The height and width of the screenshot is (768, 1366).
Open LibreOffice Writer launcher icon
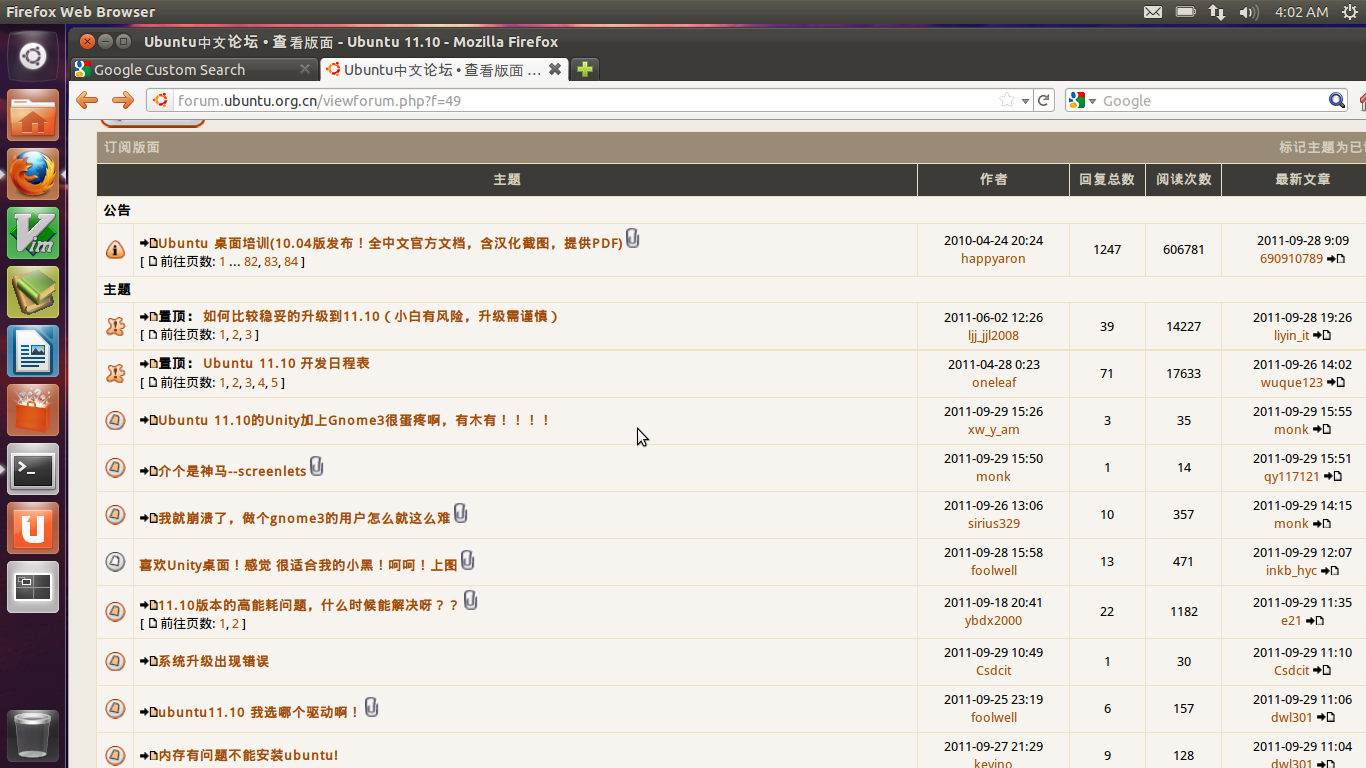33,352
